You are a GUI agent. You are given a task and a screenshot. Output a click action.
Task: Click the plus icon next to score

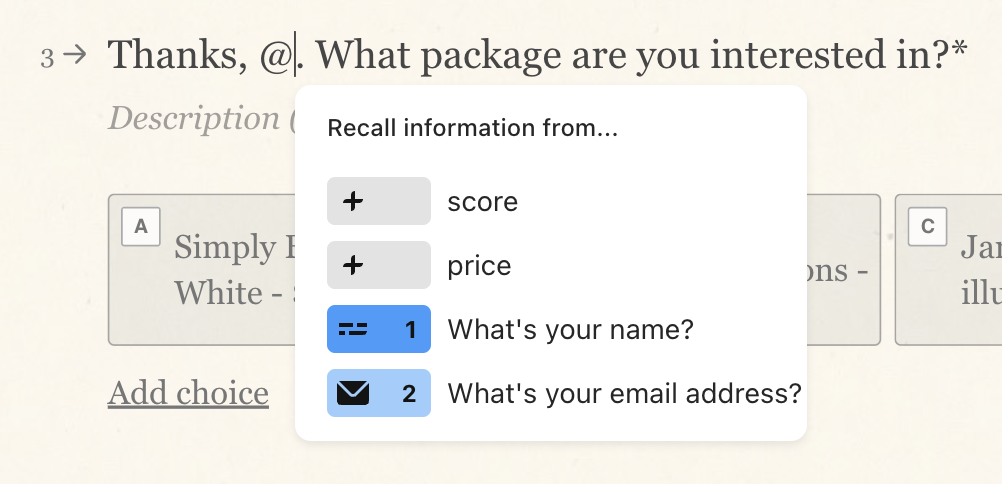point(353,201)
